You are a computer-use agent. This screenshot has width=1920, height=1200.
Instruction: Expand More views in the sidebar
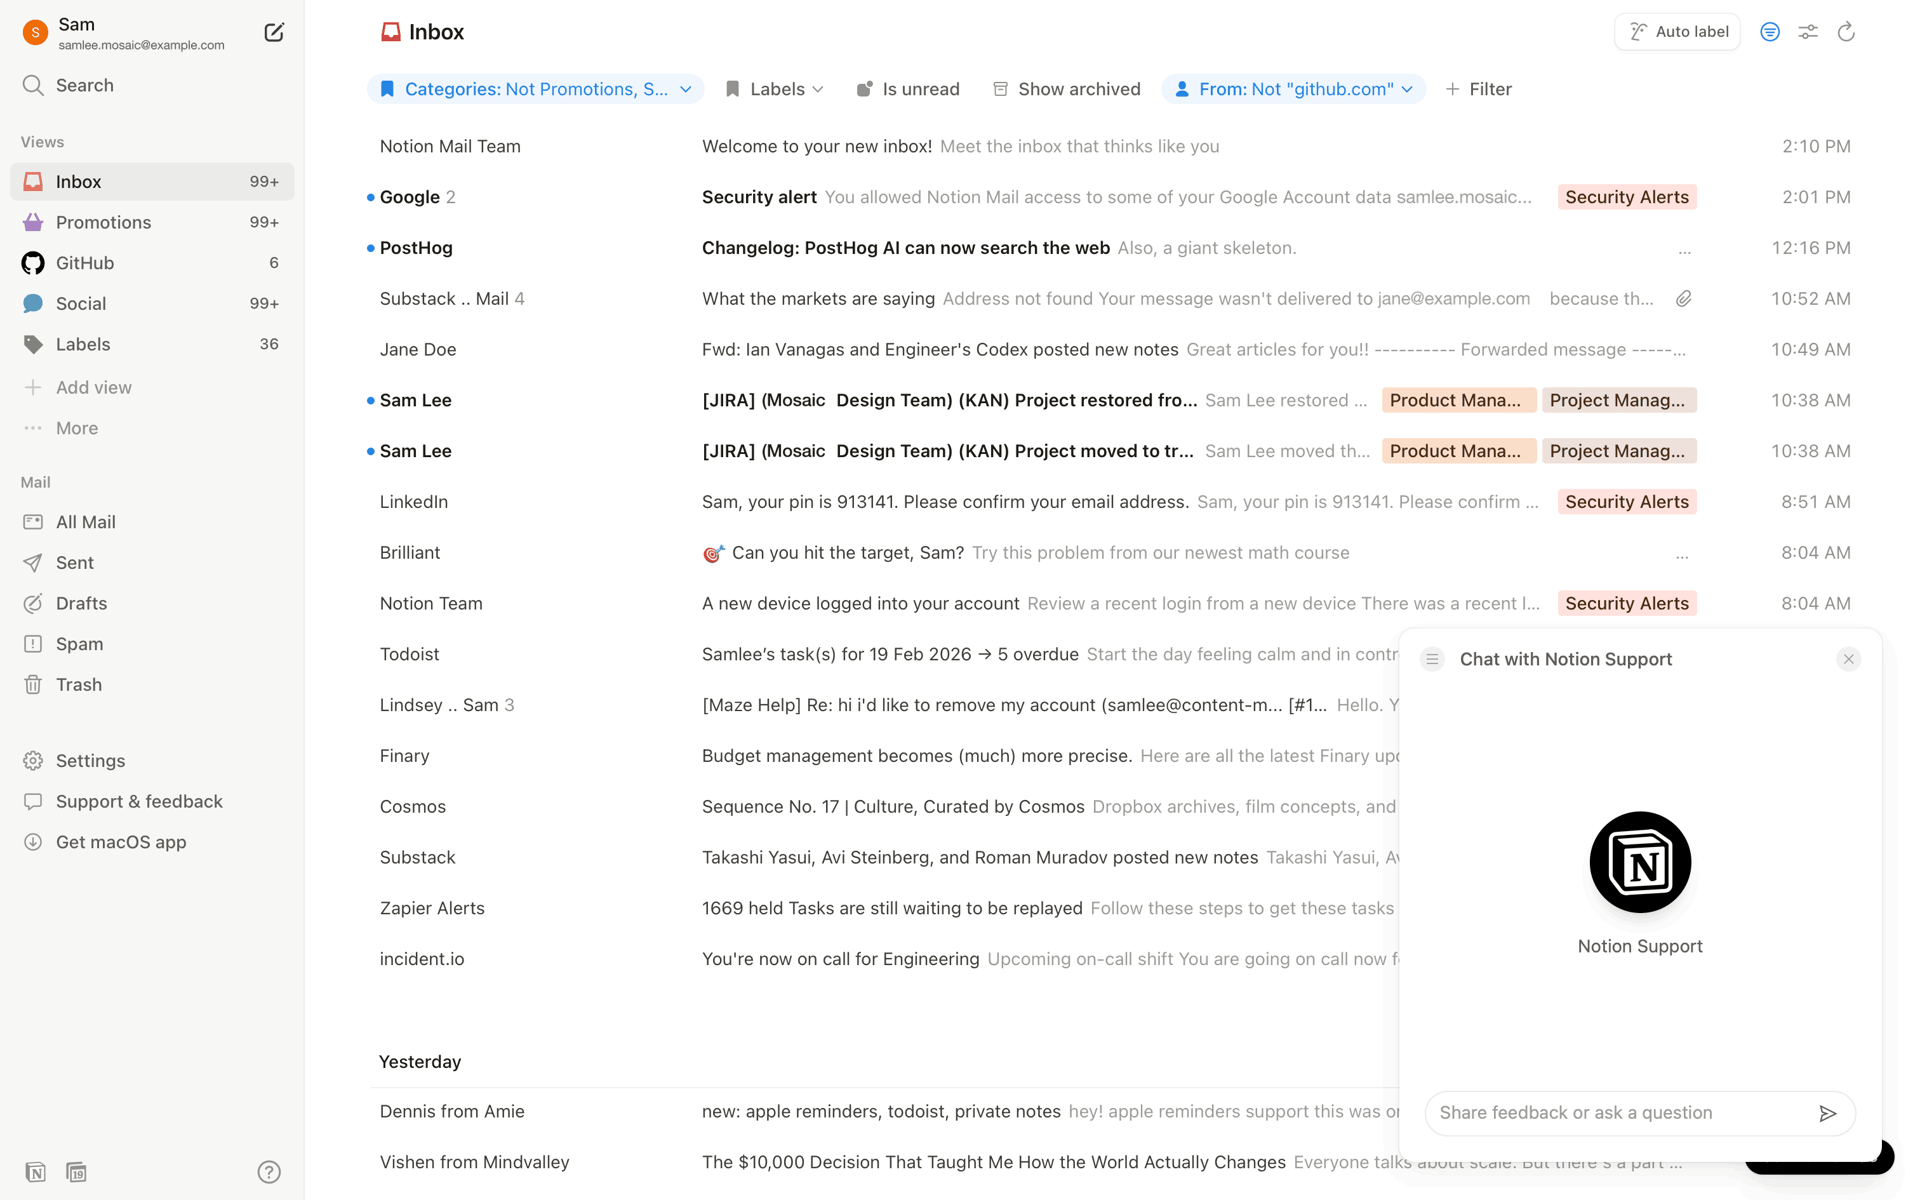click(x=152, y=428)
